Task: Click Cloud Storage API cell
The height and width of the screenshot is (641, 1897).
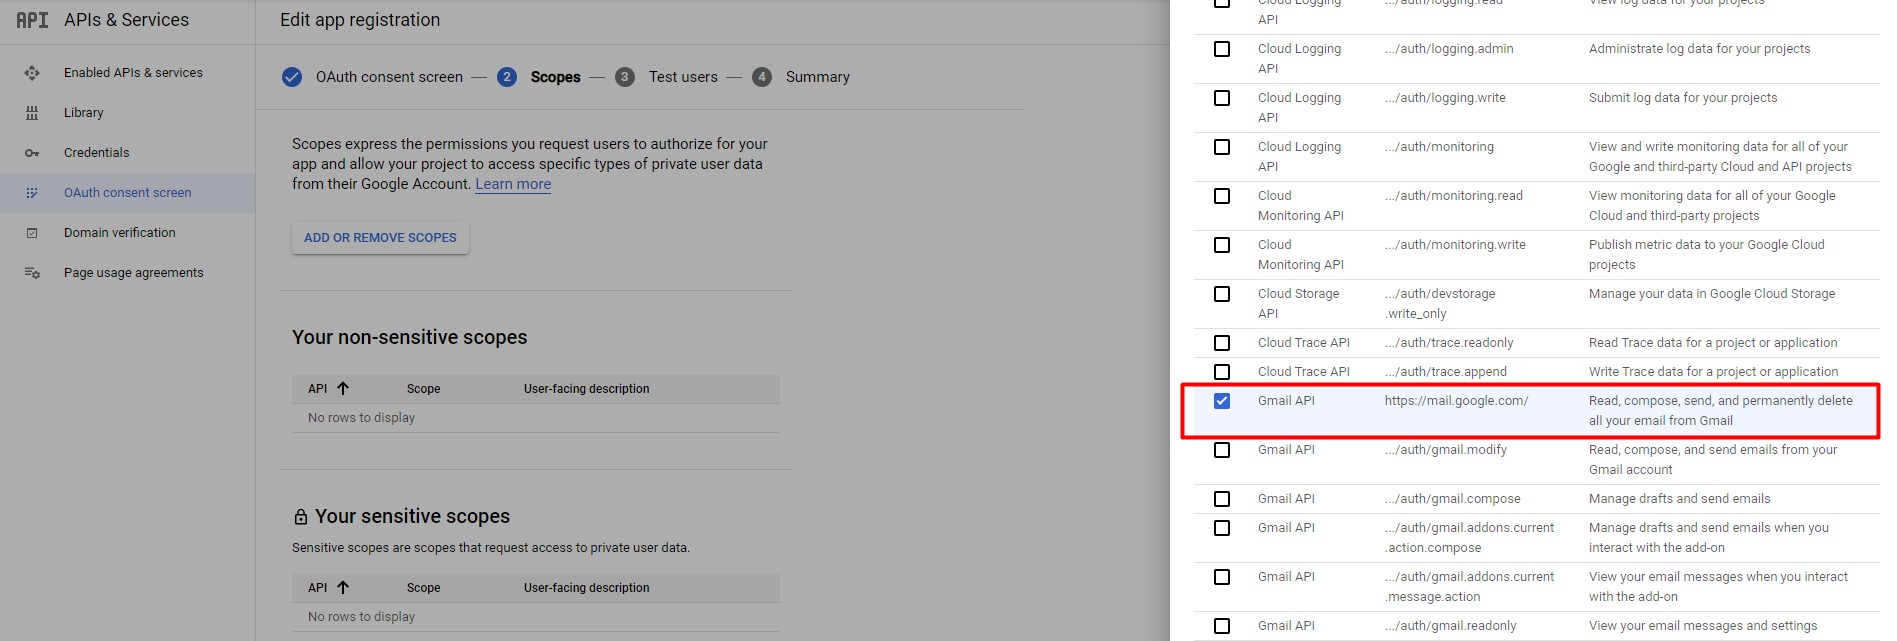Action: [x=1298, y=304]
